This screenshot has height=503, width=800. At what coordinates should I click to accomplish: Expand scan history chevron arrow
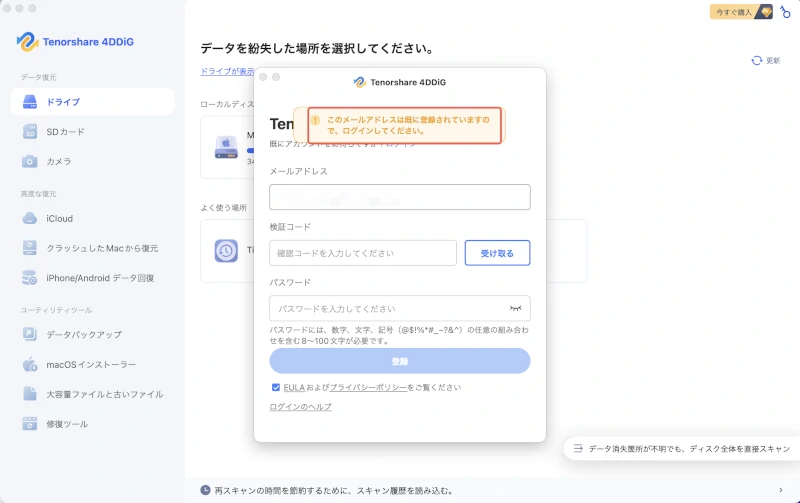[781, 490]
